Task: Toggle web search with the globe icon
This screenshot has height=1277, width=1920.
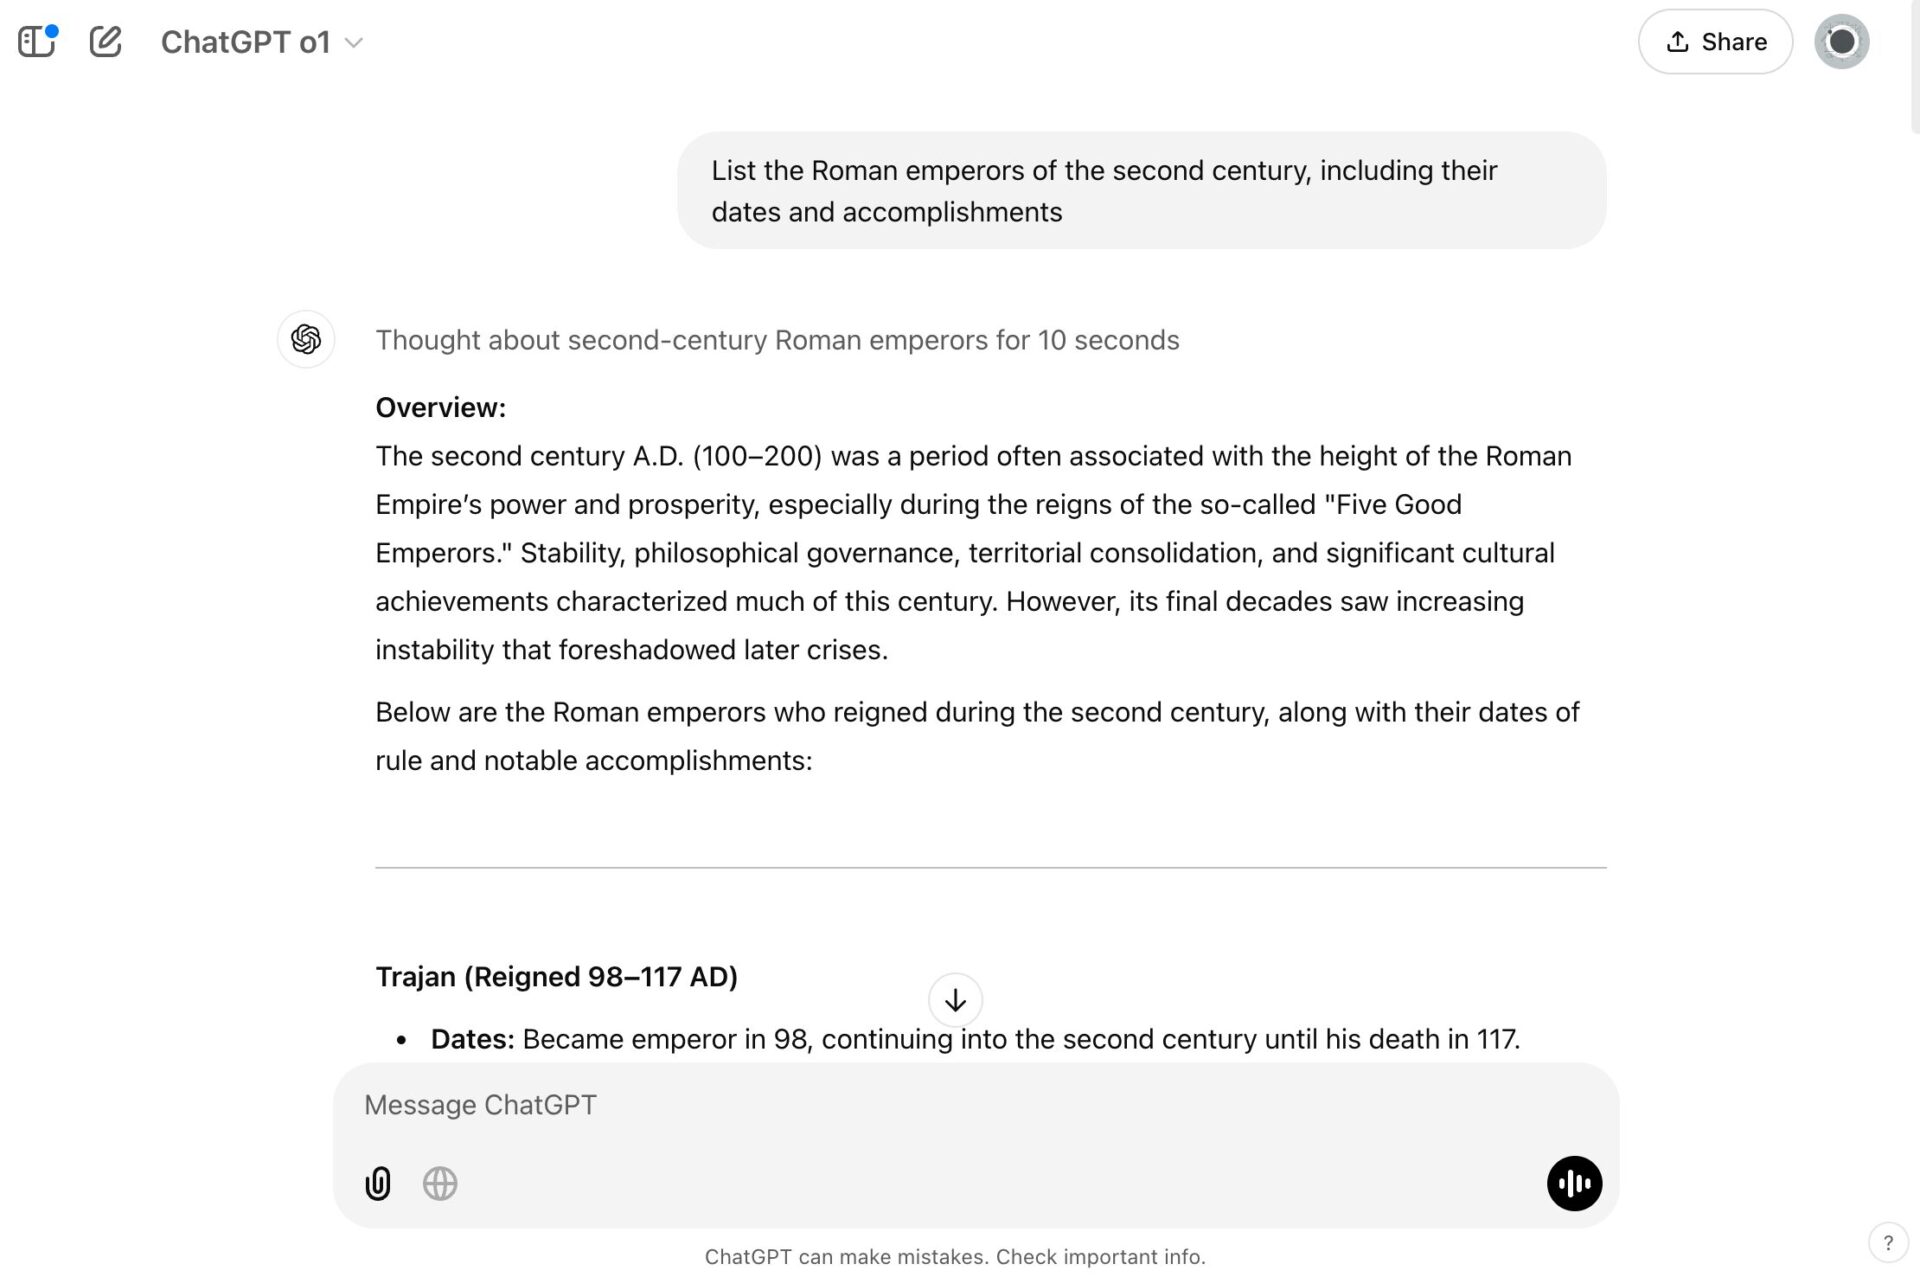Action: 440,1184
